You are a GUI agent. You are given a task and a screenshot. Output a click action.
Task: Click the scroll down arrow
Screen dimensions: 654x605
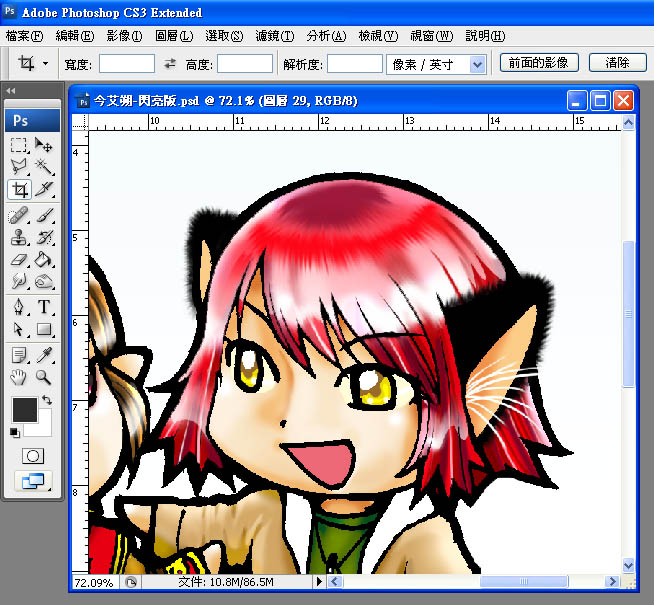pos(628,565)
